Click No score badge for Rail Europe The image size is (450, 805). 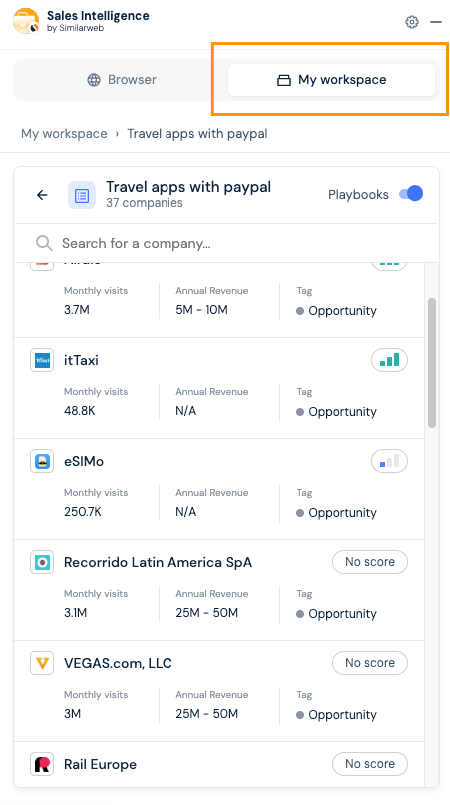(370, 764)
